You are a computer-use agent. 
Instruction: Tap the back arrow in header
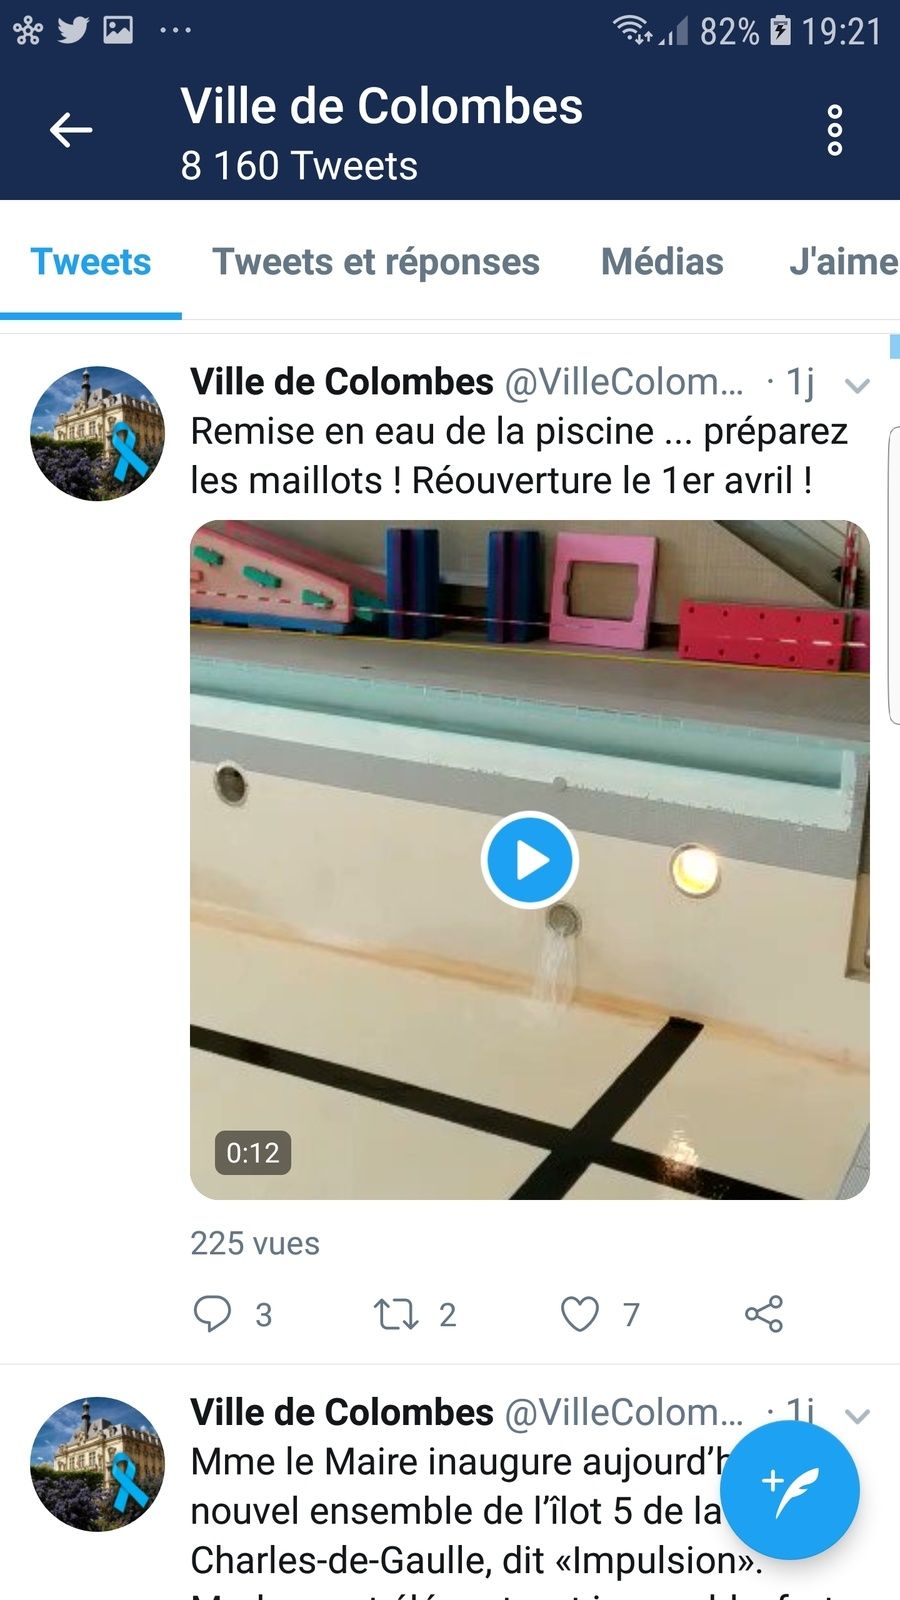pyautogui.click(x=71, y=130)
